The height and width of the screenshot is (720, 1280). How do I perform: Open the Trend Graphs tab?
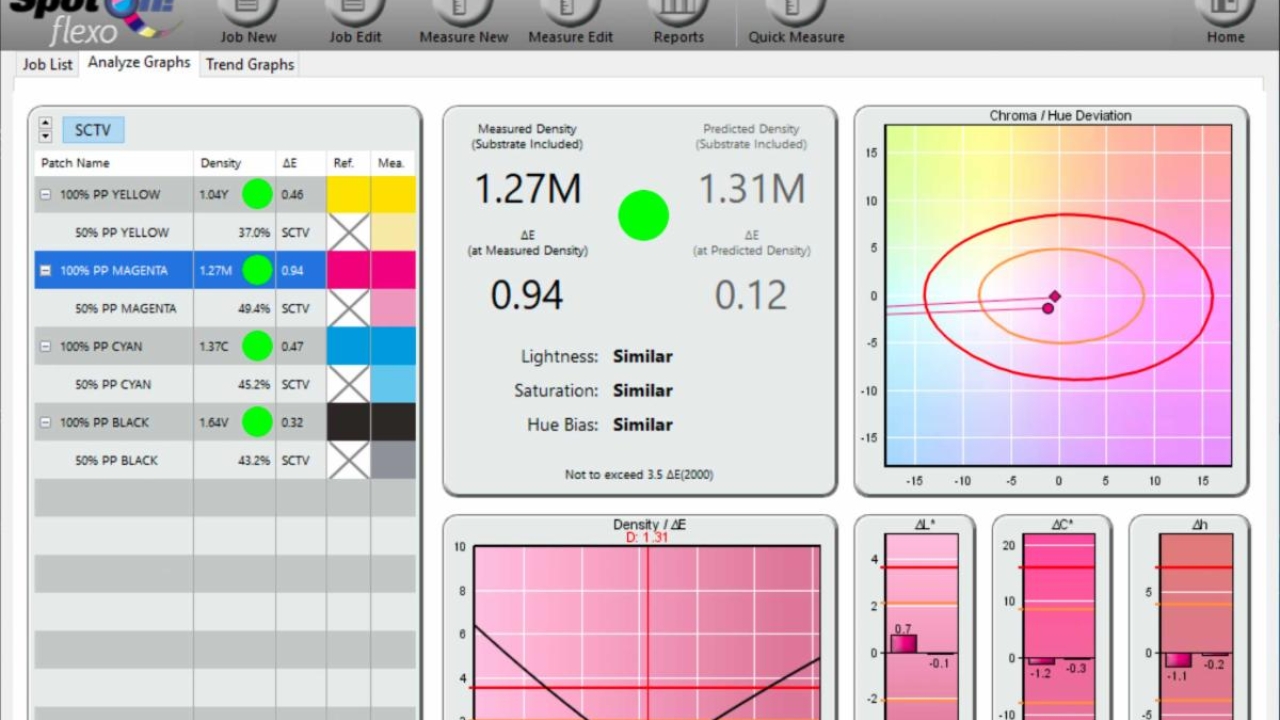point(249,63)
